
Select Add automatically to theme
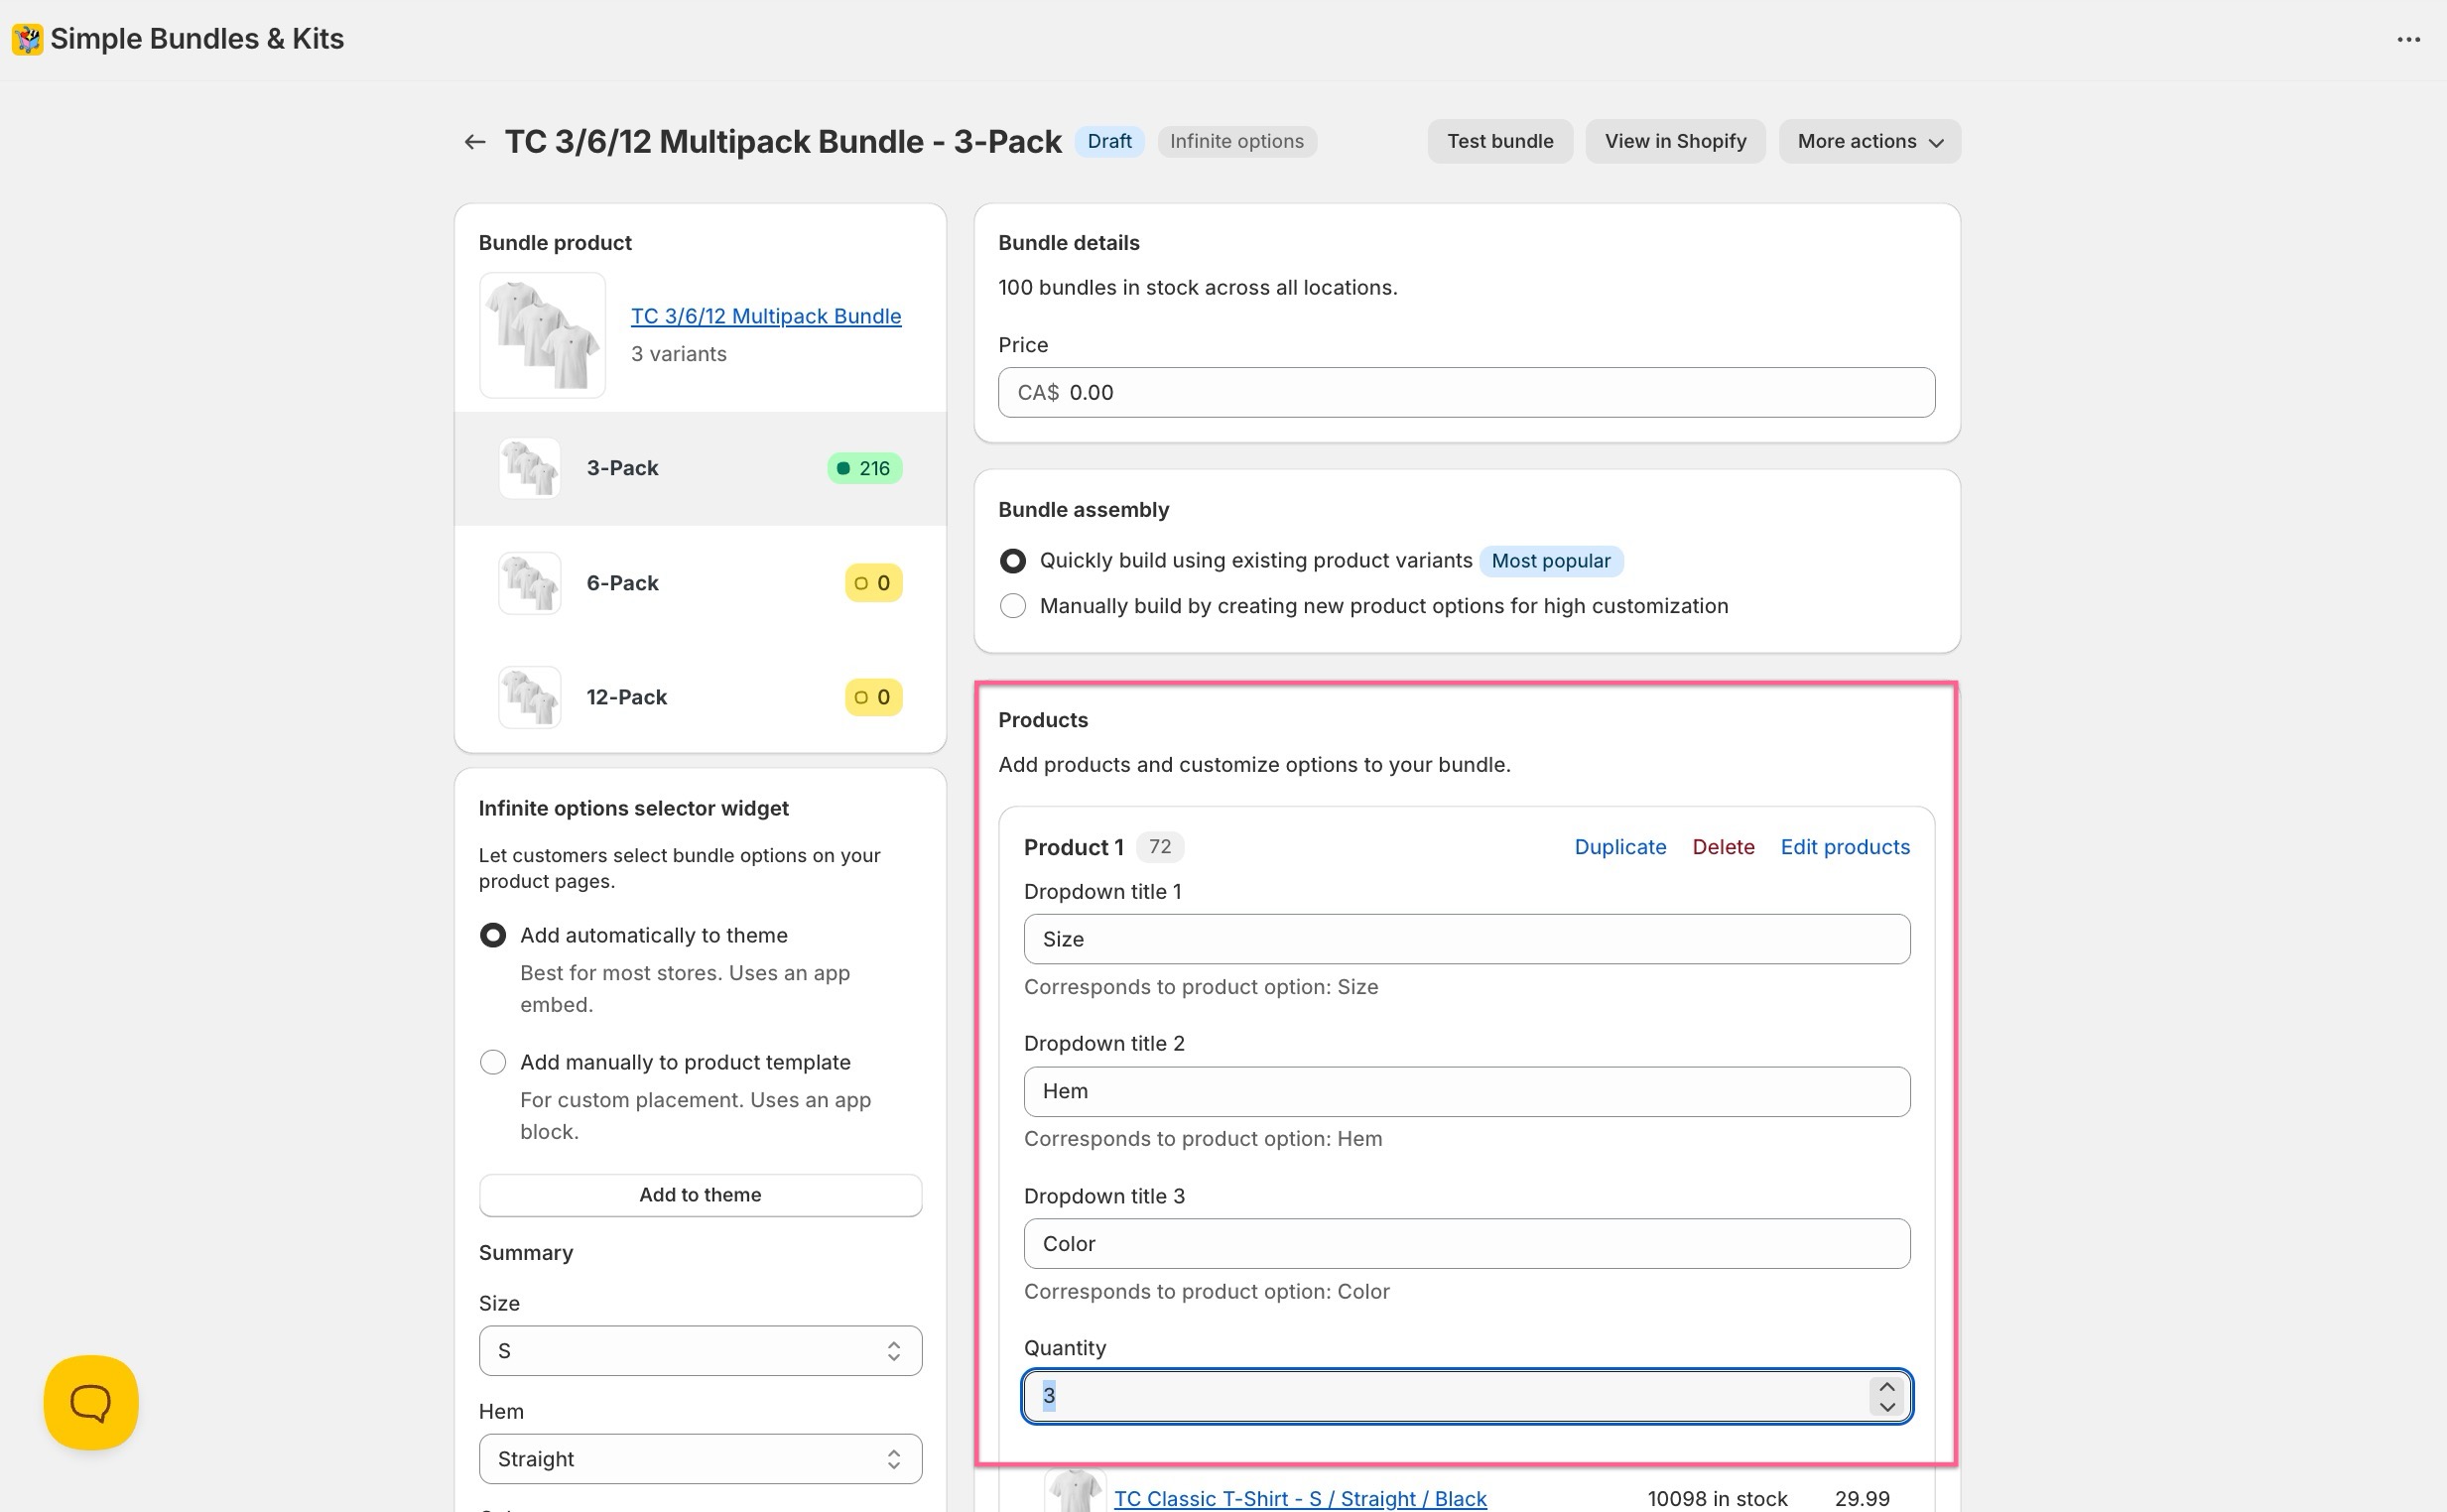tap(493, 935)
